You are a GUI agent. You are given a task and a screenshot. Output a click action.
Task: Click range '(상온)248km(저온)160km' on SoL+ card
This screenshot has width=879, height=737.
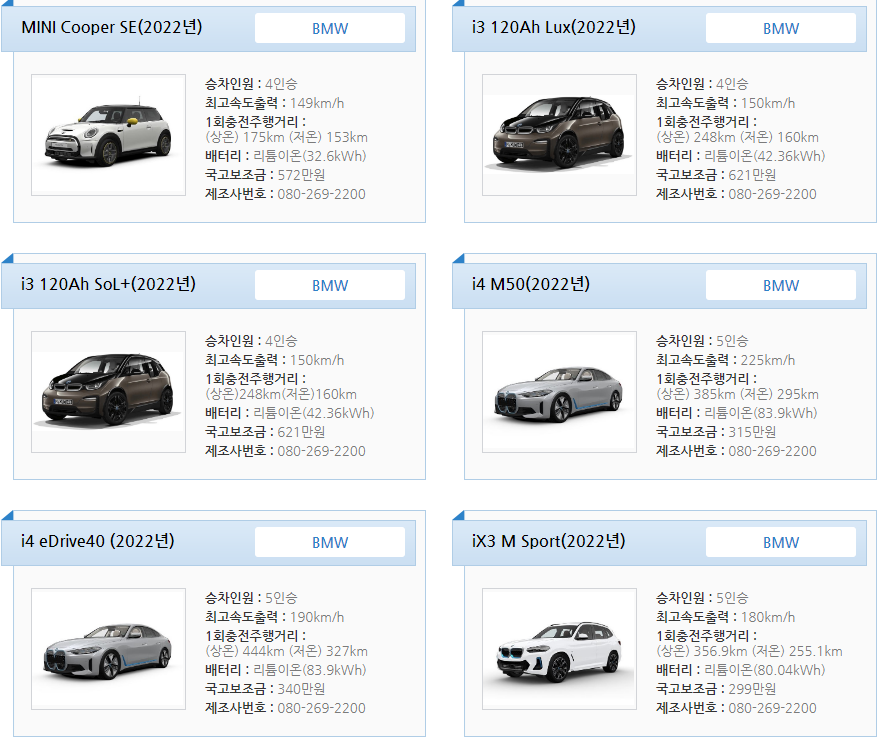coord(281,394)
